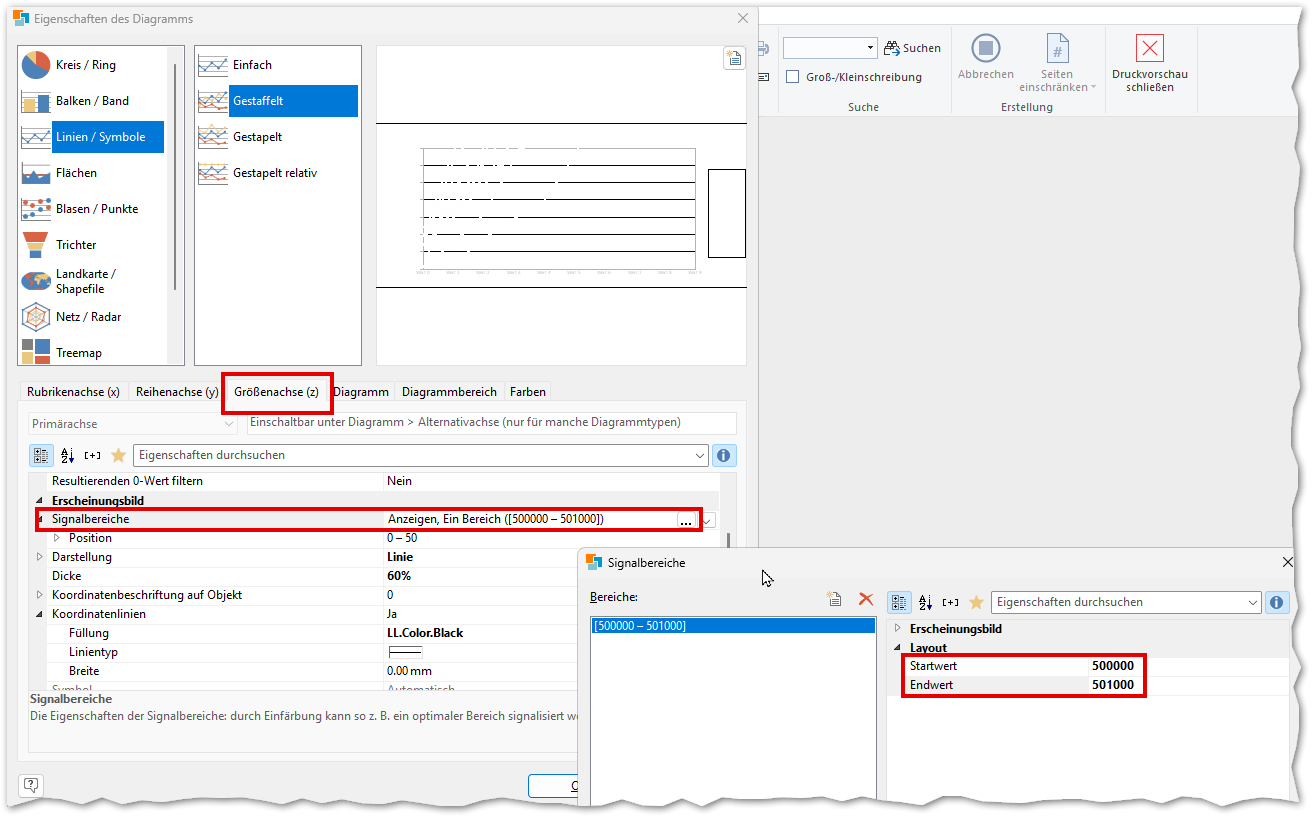1313x818 pixels.
Task: Enable Groß-/Kleinschreibung checkbox
Action: [792, 77]
